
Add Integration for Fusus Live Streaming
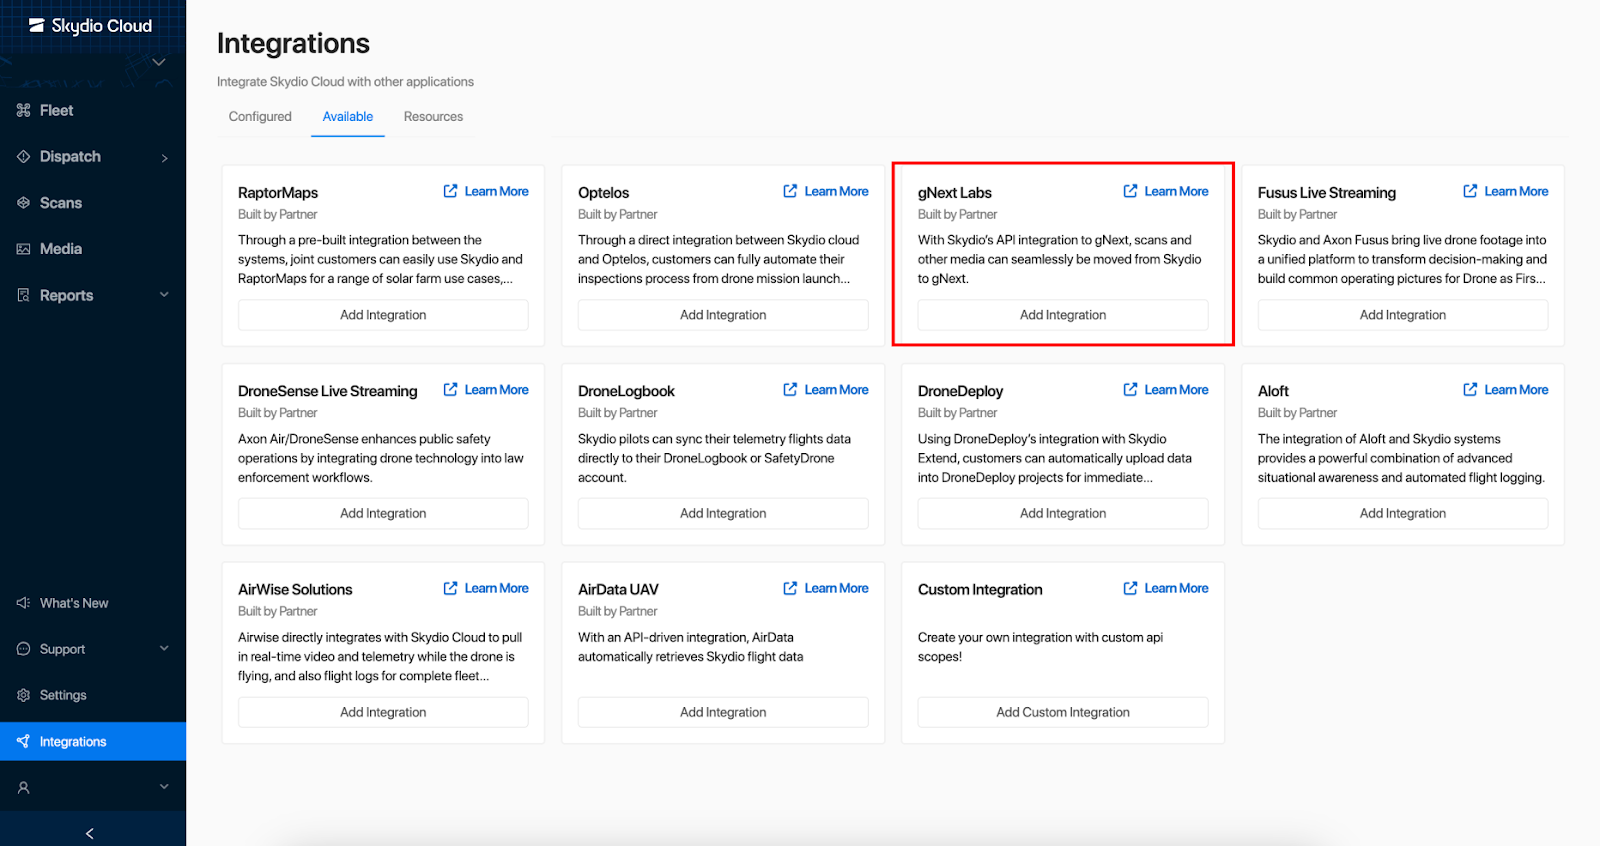point(1403,315)
